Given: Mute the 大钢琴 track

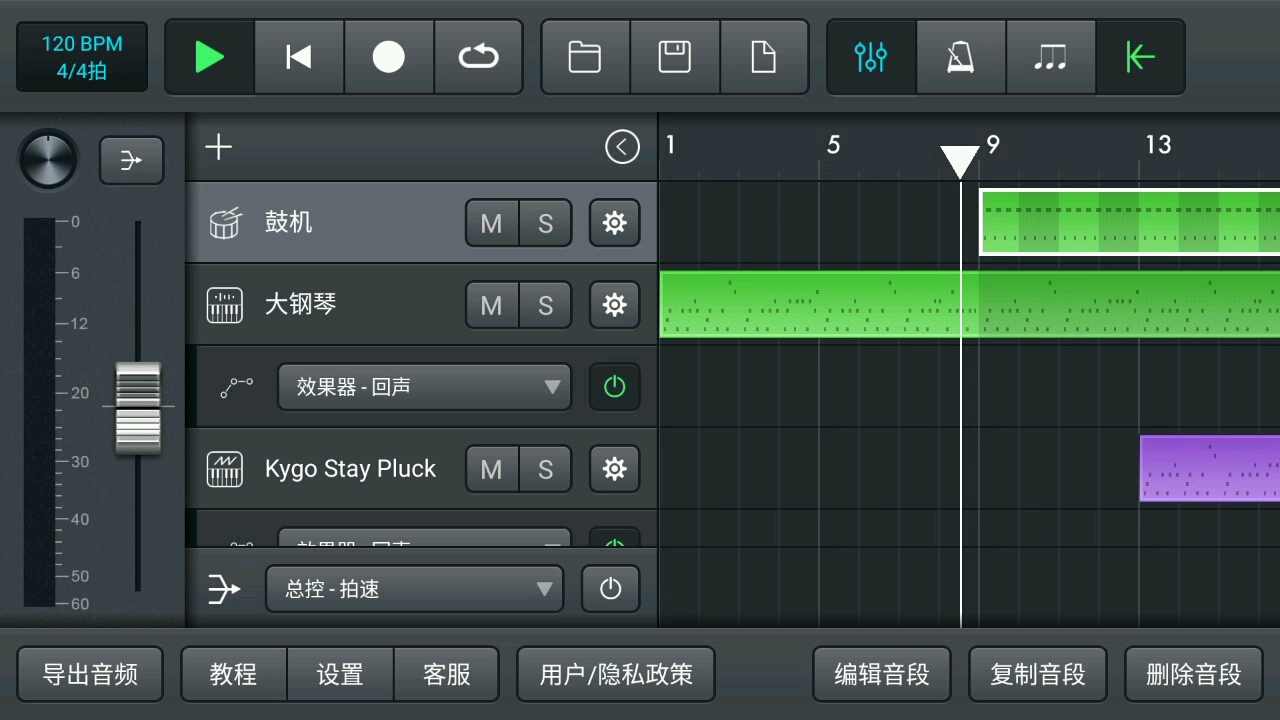Looking at the screenshot, I should click(x=492, y=305).
